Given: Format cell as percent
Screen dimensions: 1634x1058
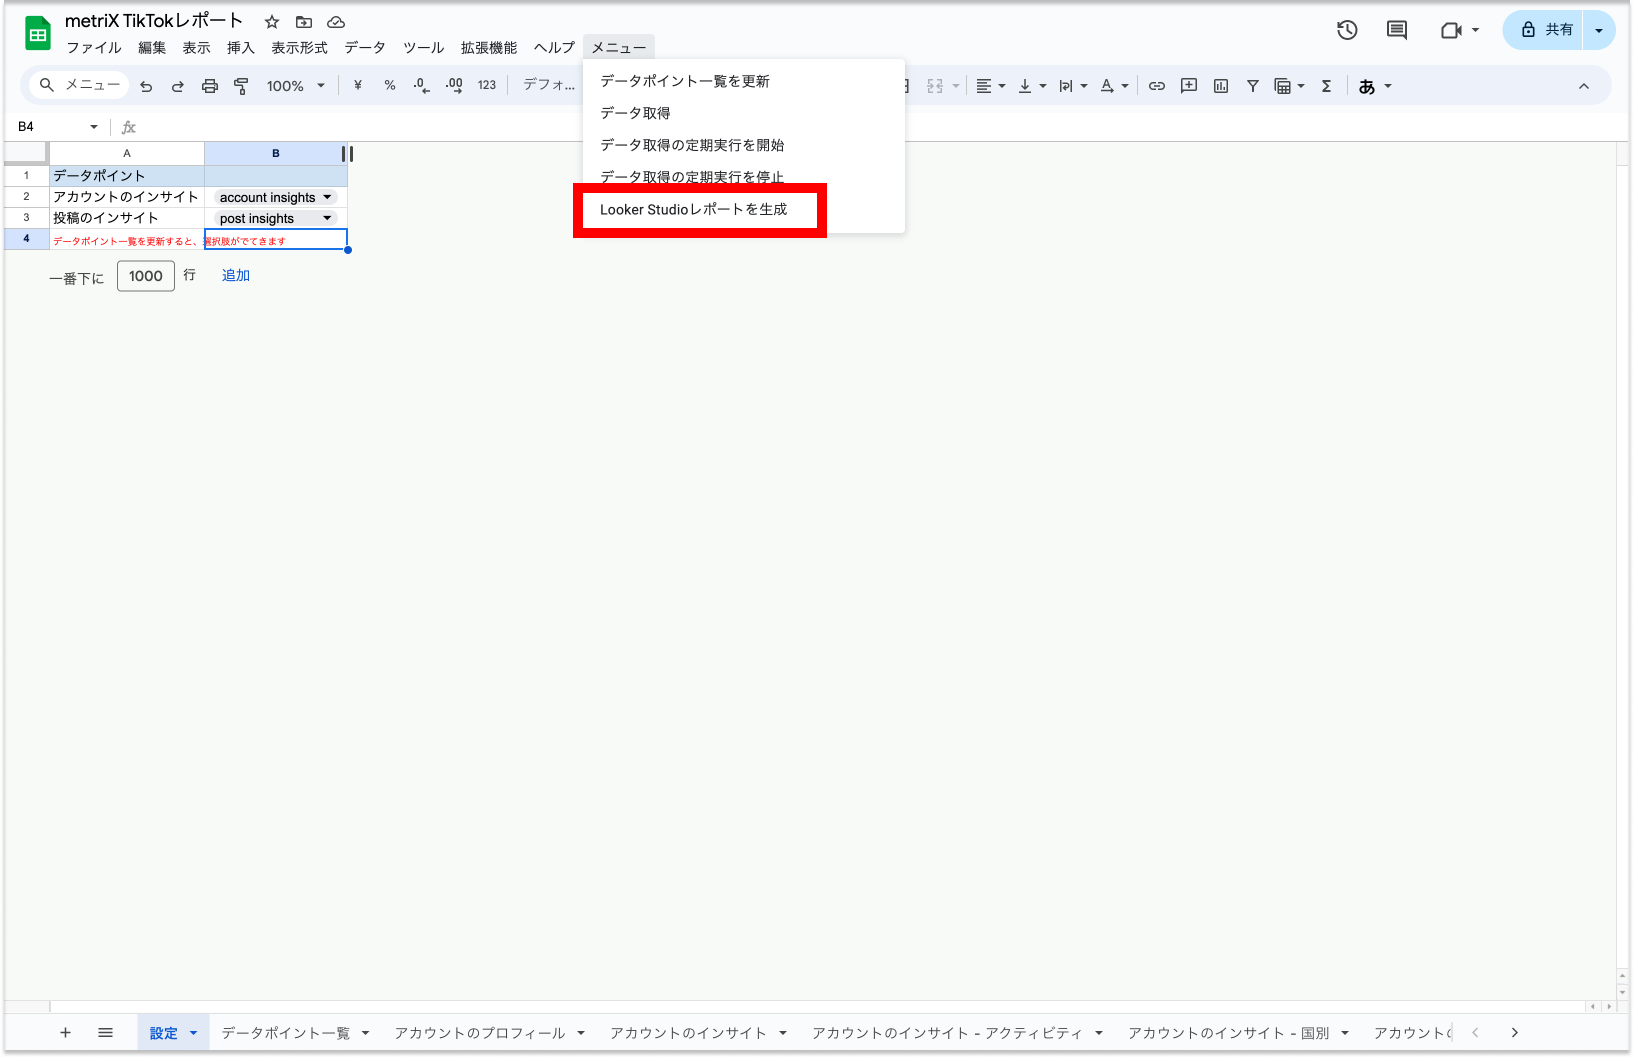Looking at the screenshot, I should pos(390,86).
